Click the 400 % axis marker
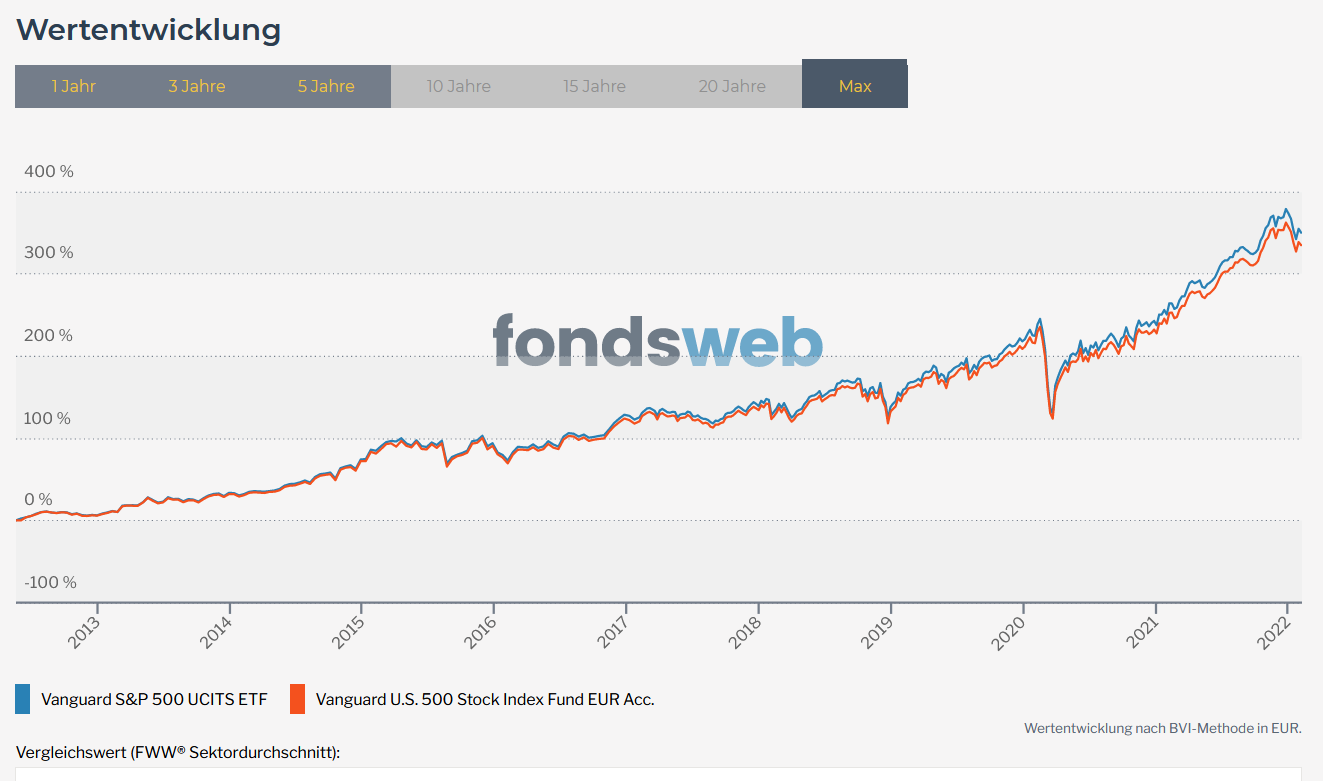Screen dimensions: 1323x781 tap(49, 171)
